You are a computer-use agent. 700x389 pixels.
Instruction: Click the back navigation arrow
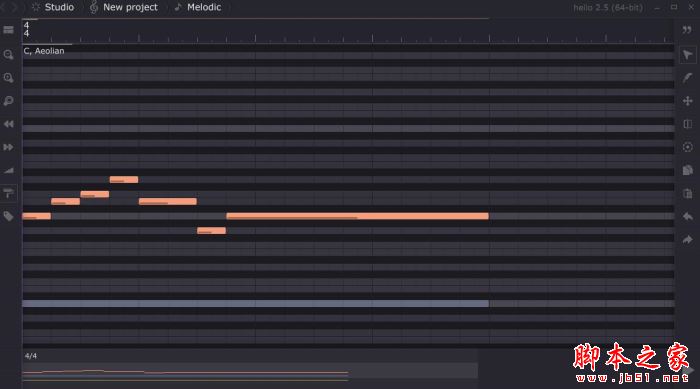pos(3,7)
